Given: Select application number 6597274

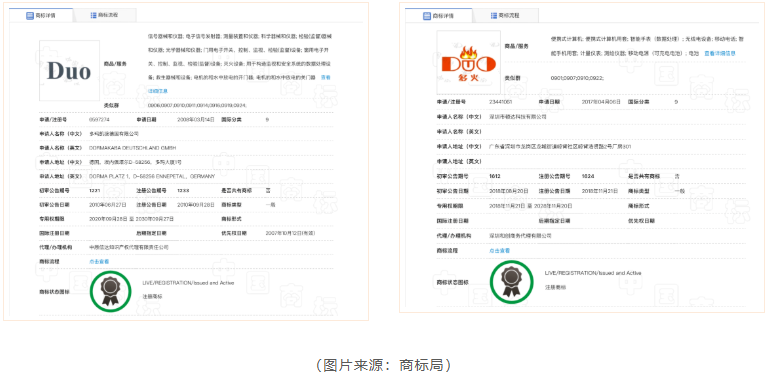Looking at the screenshot, I should click(x=99, y=119).
